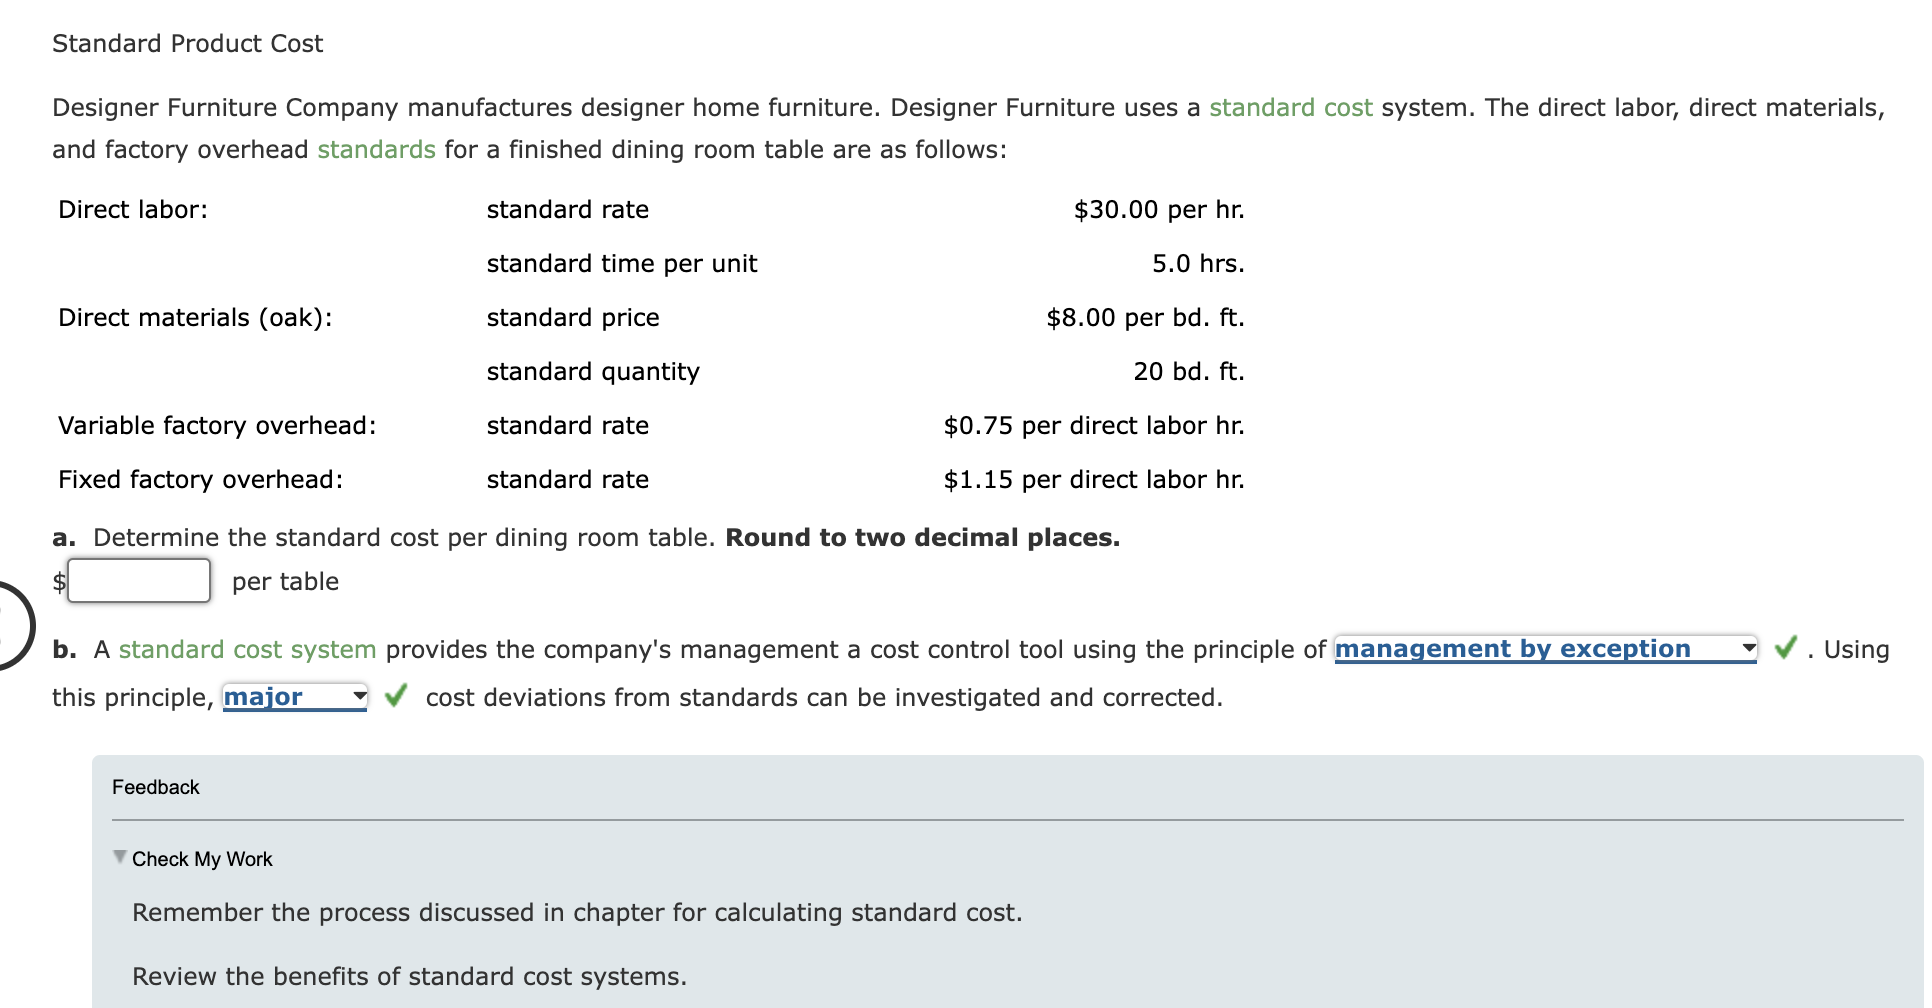Click the Review the benefits hint text
Viewport: 1932px width, 1008px height.
point(410,976)
